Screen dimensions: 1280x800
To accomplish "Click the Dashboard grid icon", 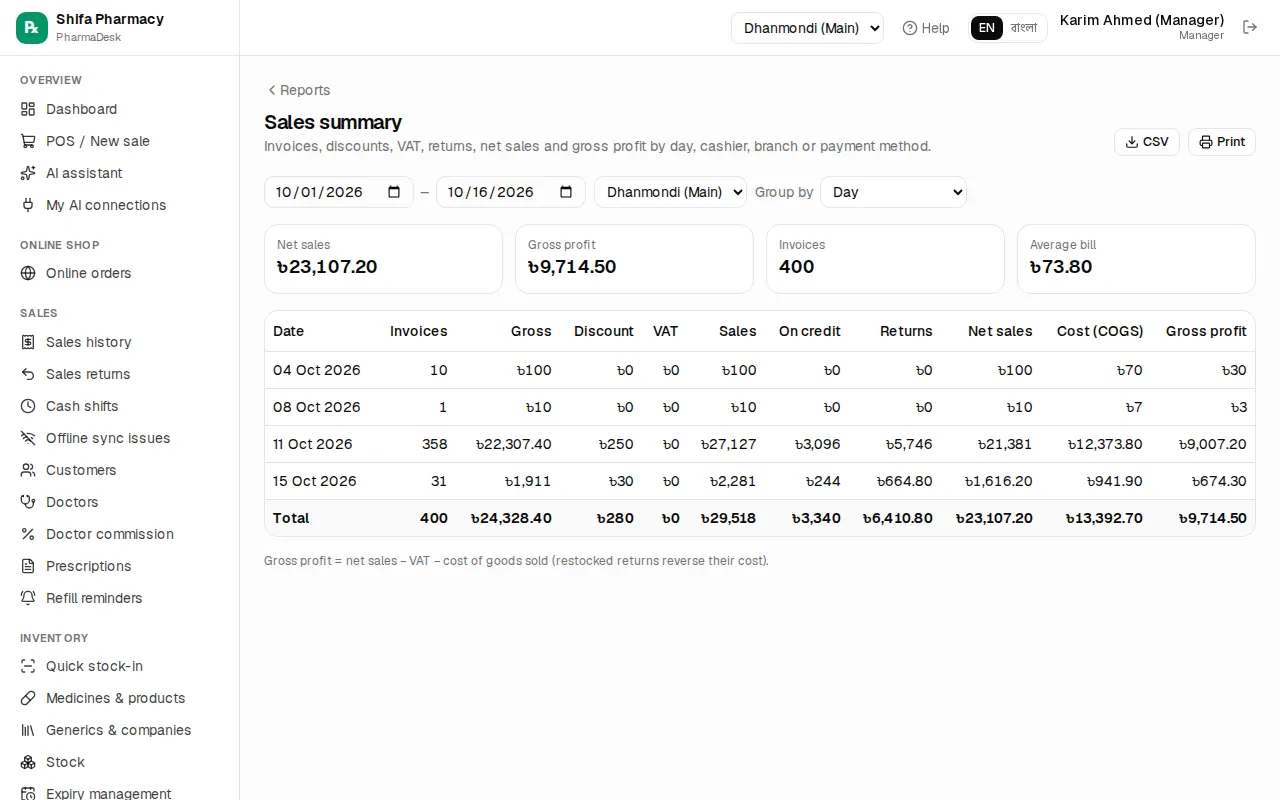I will tap(28, 109).
